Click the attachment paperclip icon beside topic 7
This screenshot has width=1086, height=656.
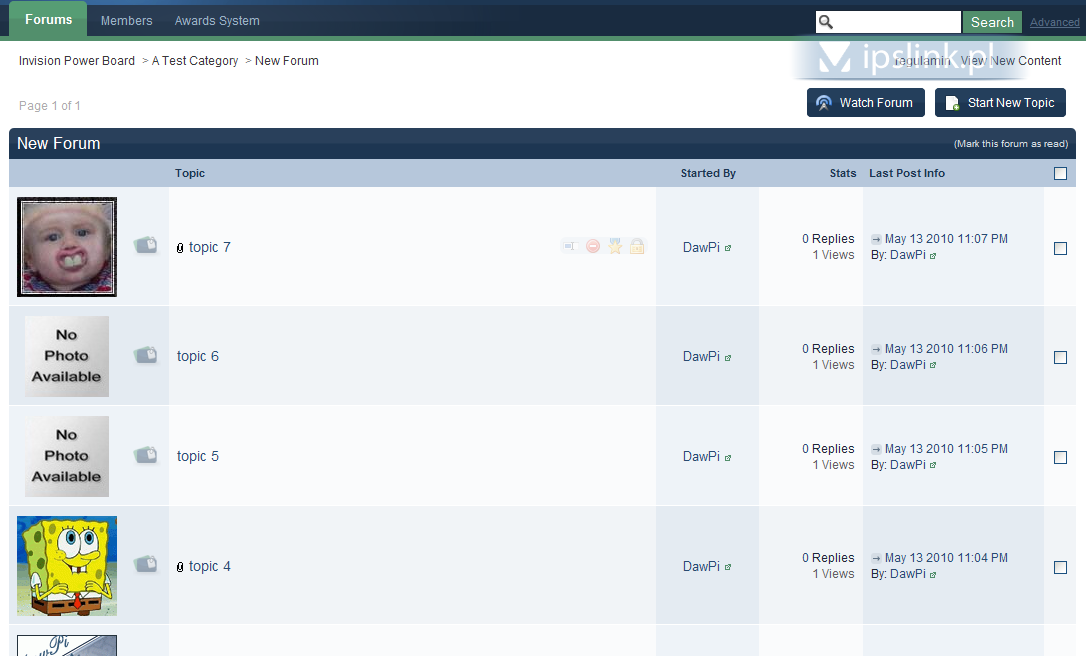(180, 248)
